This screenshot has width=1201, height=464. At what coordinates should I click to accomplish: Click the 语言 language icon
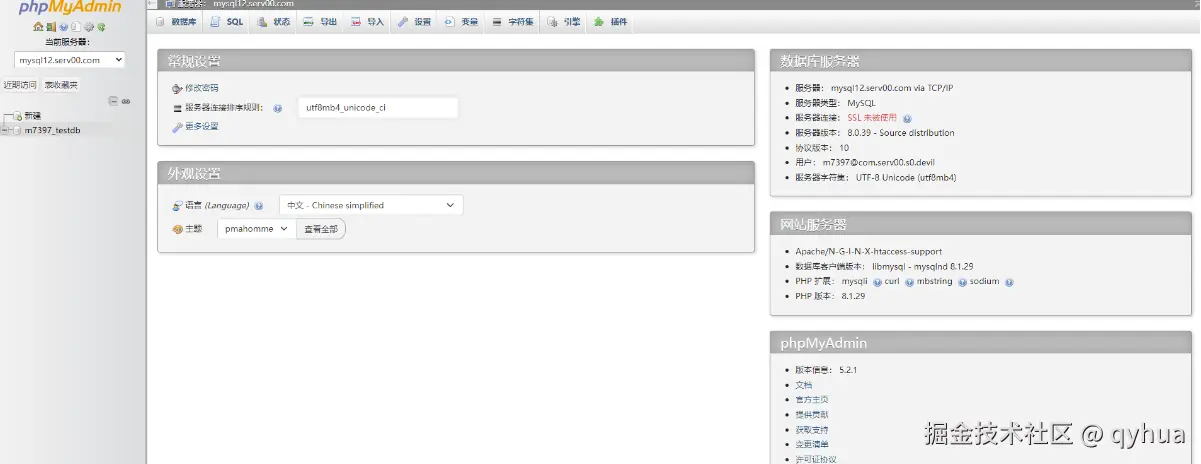[177, 205]
